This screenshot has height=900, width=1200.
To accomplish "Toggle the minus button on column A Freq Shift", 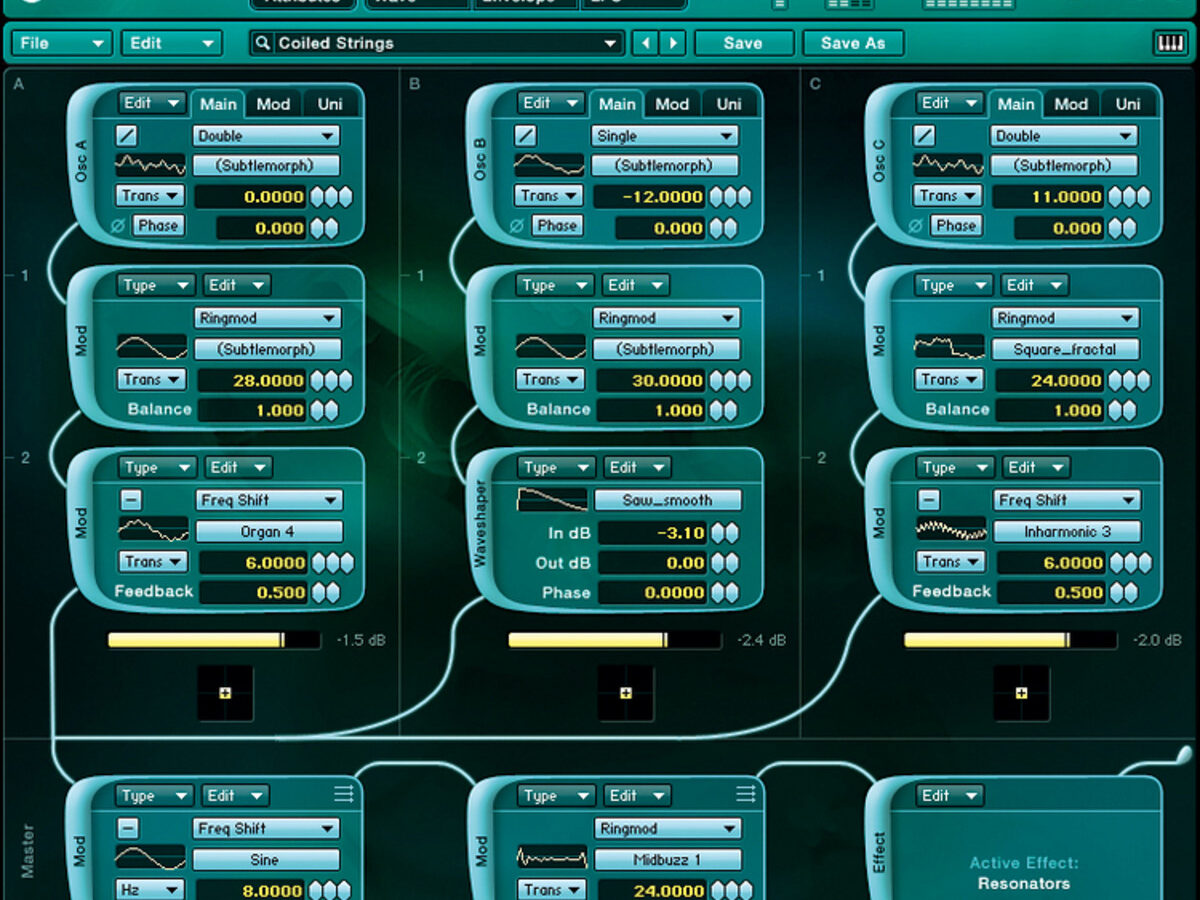I will (131, 500).
